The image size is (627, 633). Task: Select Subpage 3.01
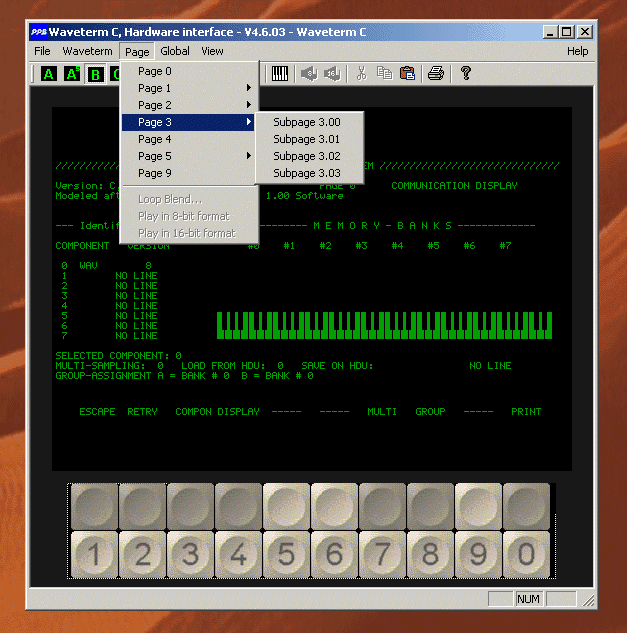310,139
